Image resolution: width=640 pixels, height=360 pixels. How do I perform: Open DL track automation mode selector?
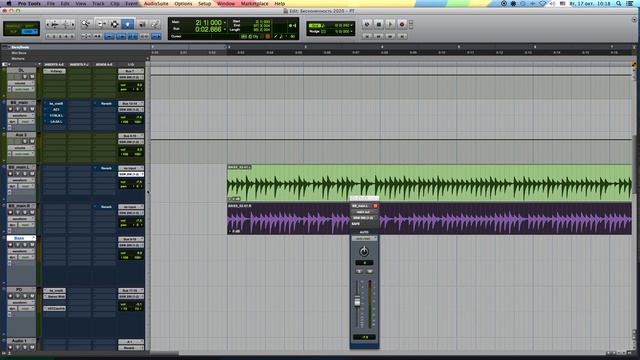point(23,89)
